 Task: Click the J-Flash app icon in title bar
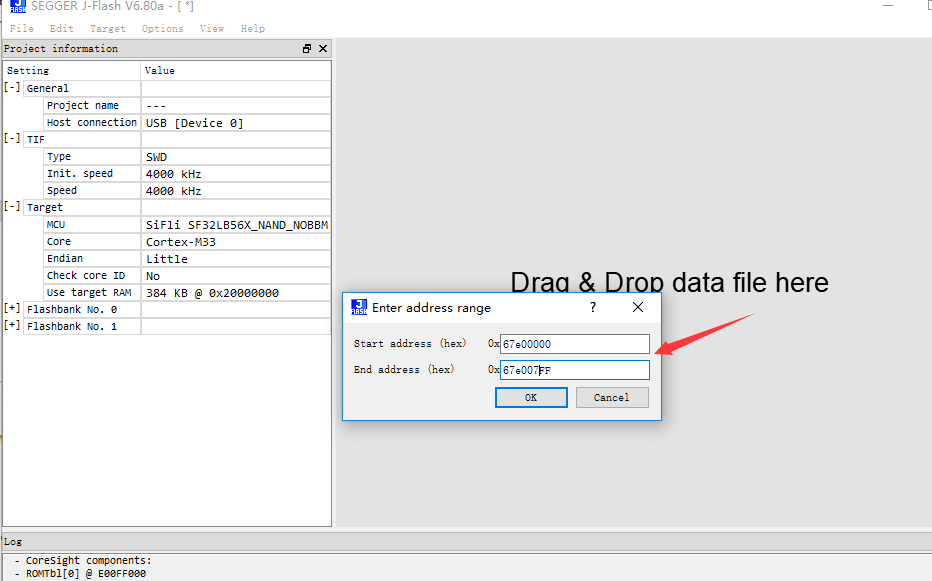tap(18, 6)
